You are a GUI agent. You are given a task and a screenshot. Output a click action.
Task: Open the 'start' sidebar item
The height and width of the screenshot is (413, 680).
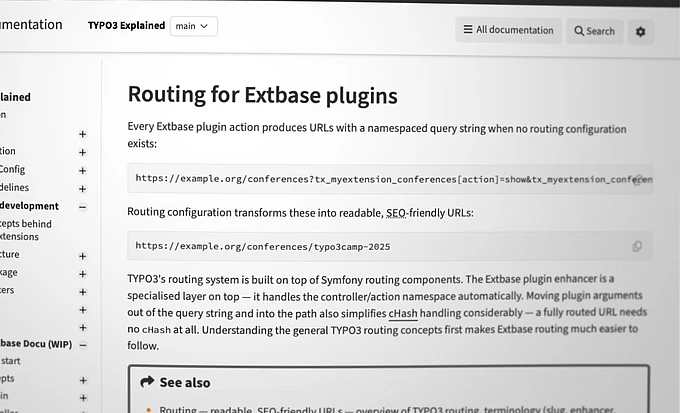coord(10,361)
